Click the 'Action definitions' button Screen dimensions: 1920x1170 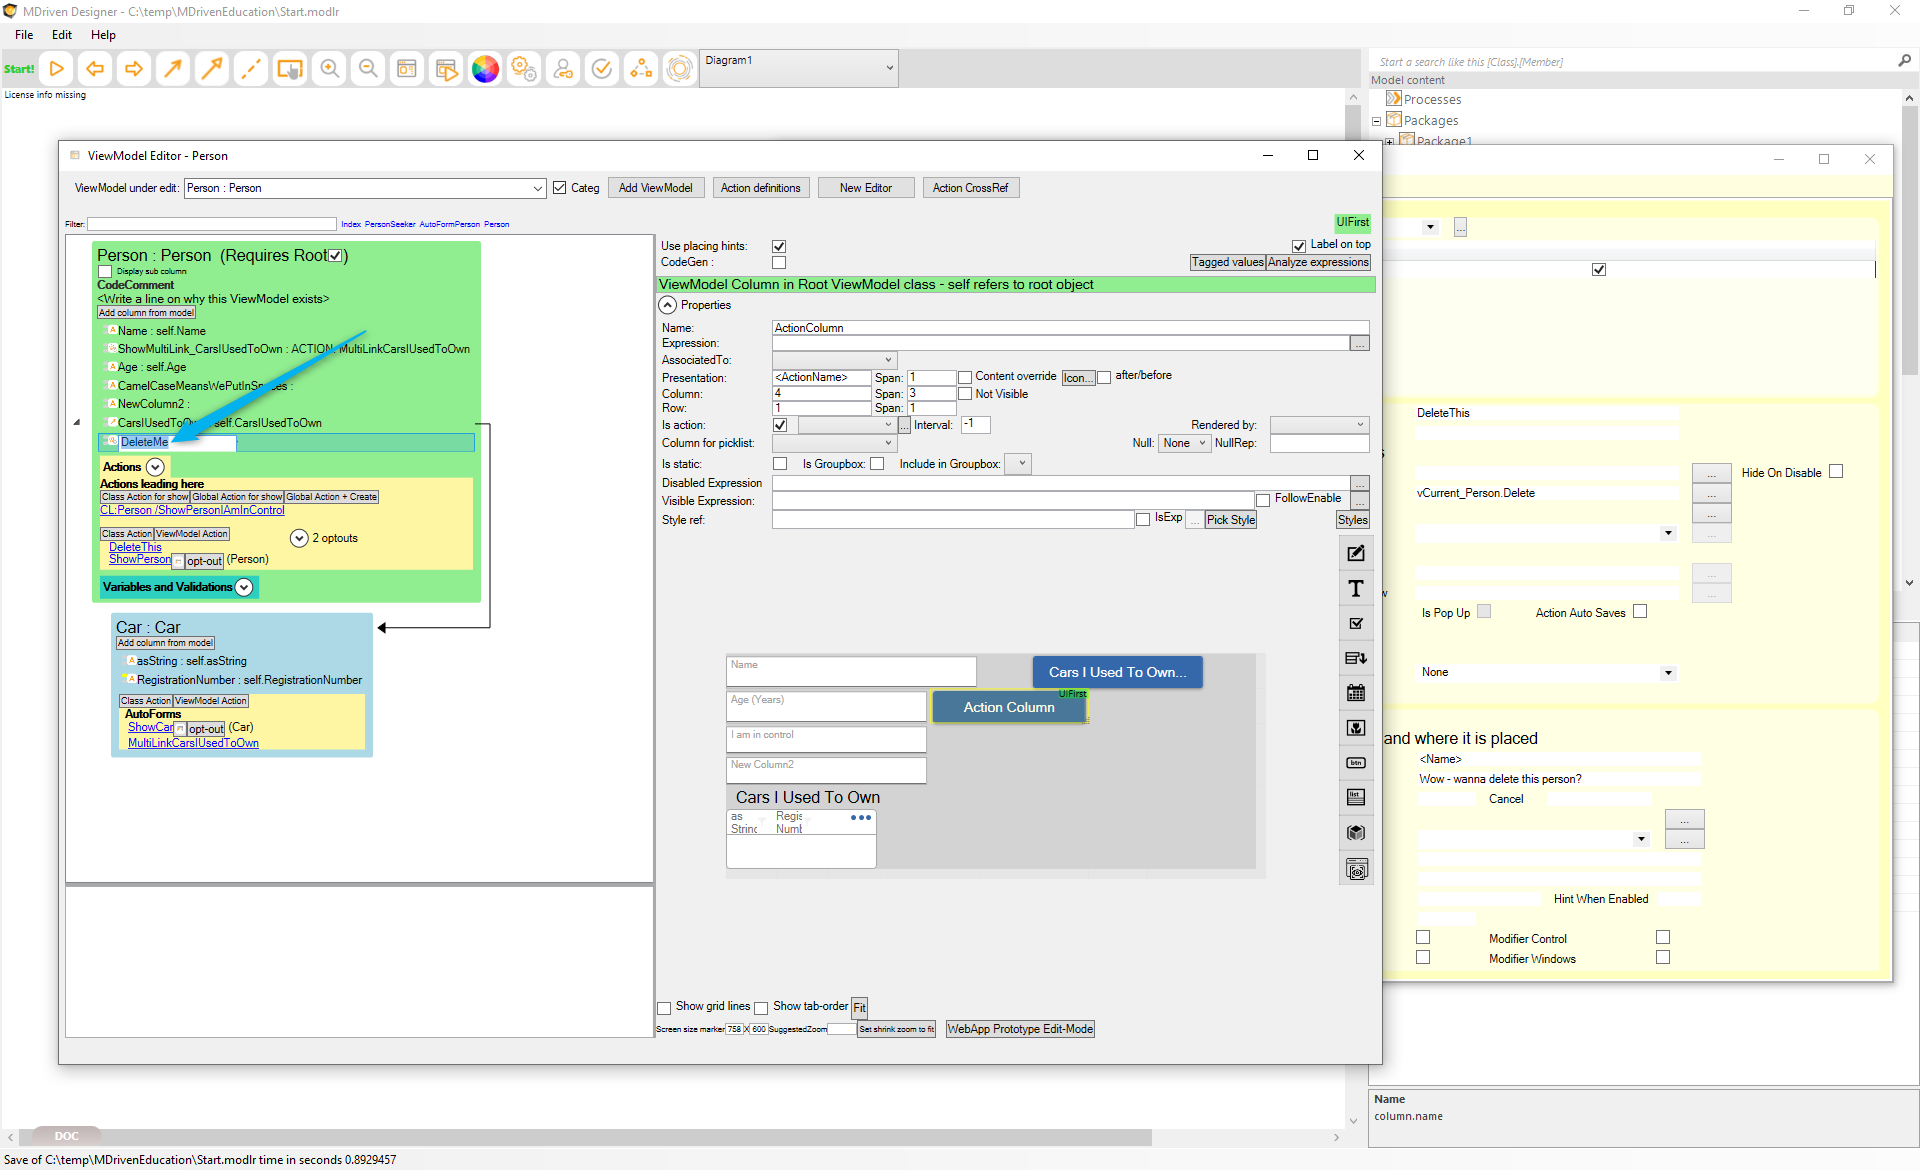[760, 188]
